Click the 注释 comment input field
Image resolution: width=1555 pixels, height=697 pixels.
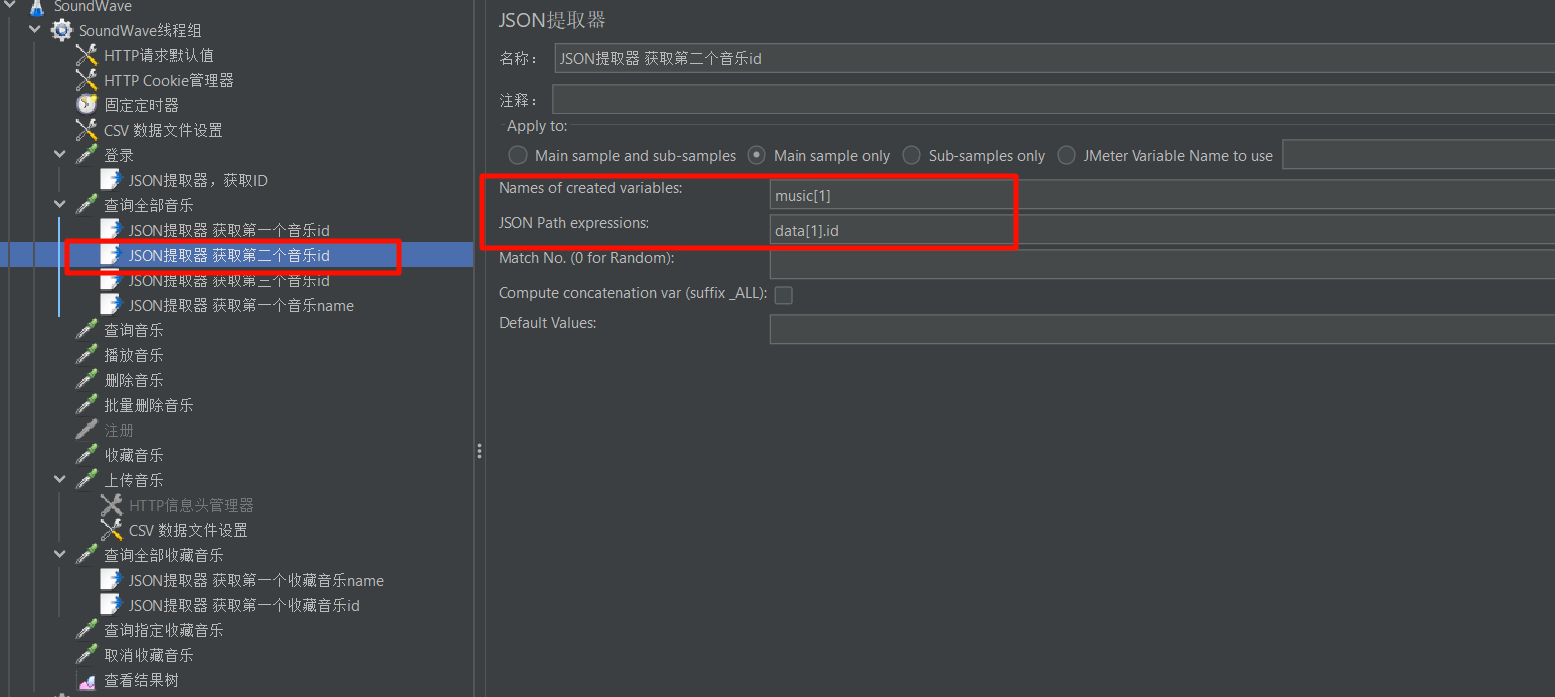[x=1053, y=99]
